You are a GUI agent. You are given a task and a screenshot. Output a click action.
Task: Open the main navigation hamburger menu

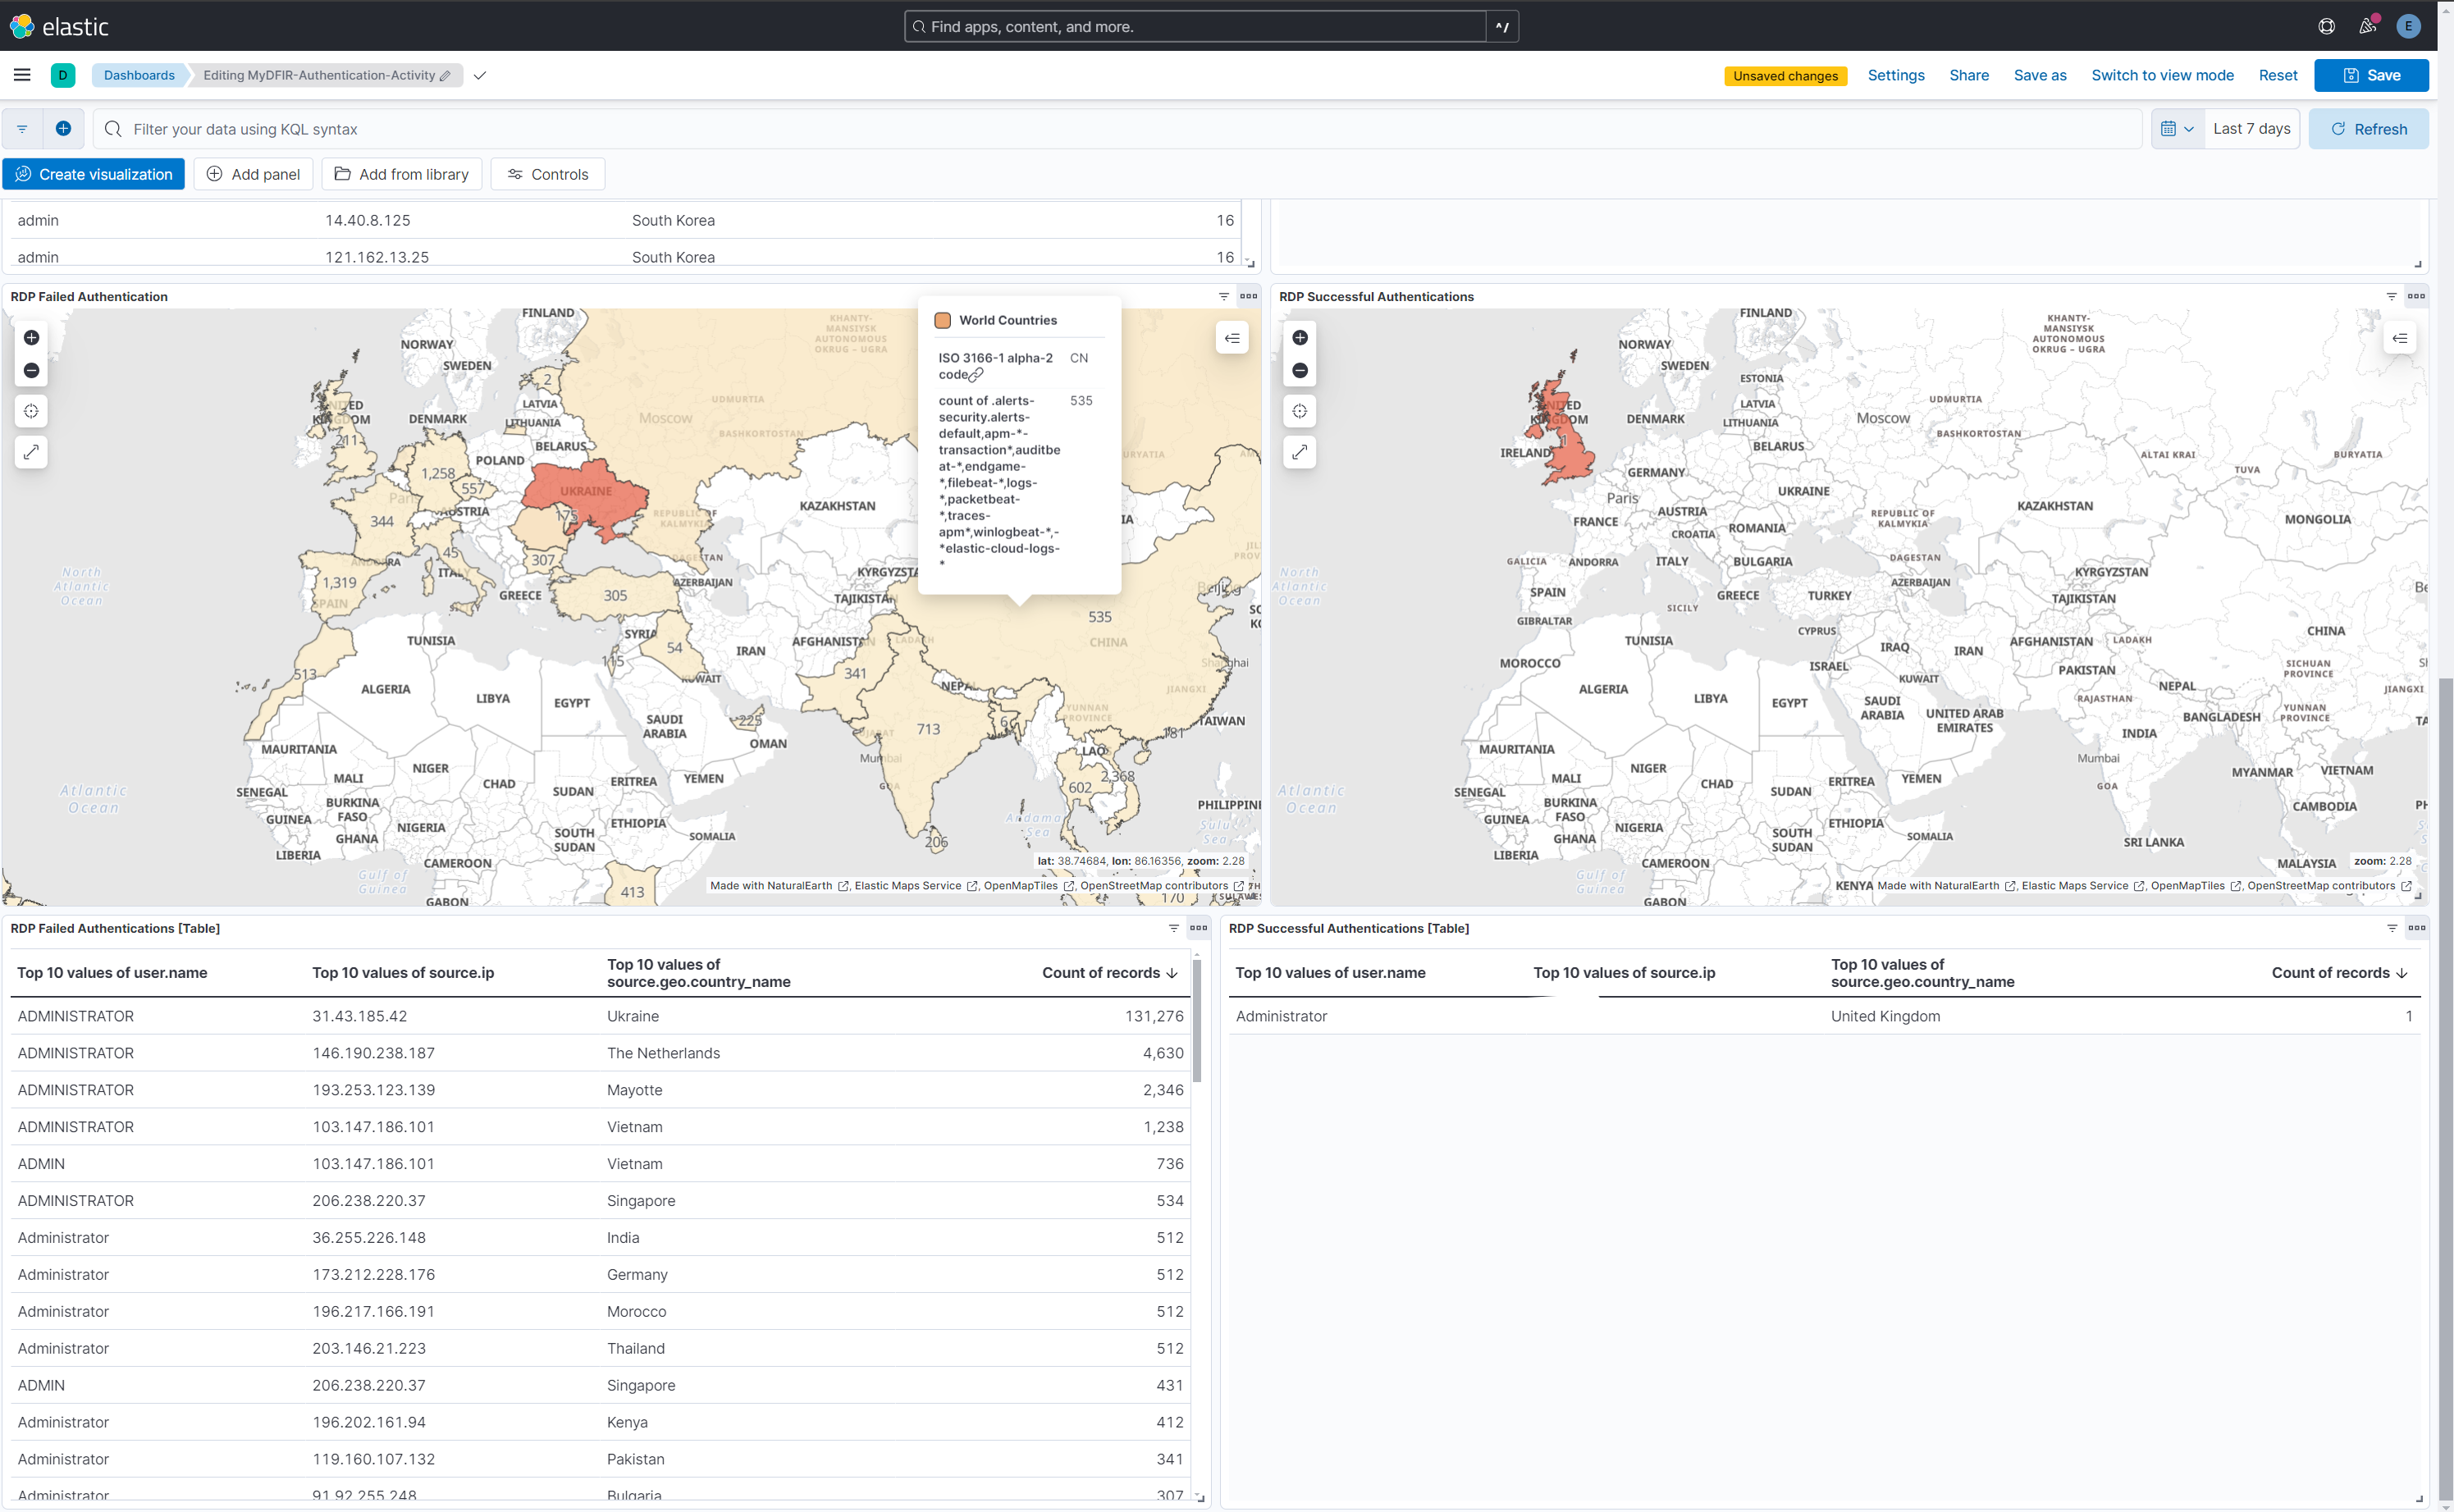pyautogui.click(x=22, y=75)
